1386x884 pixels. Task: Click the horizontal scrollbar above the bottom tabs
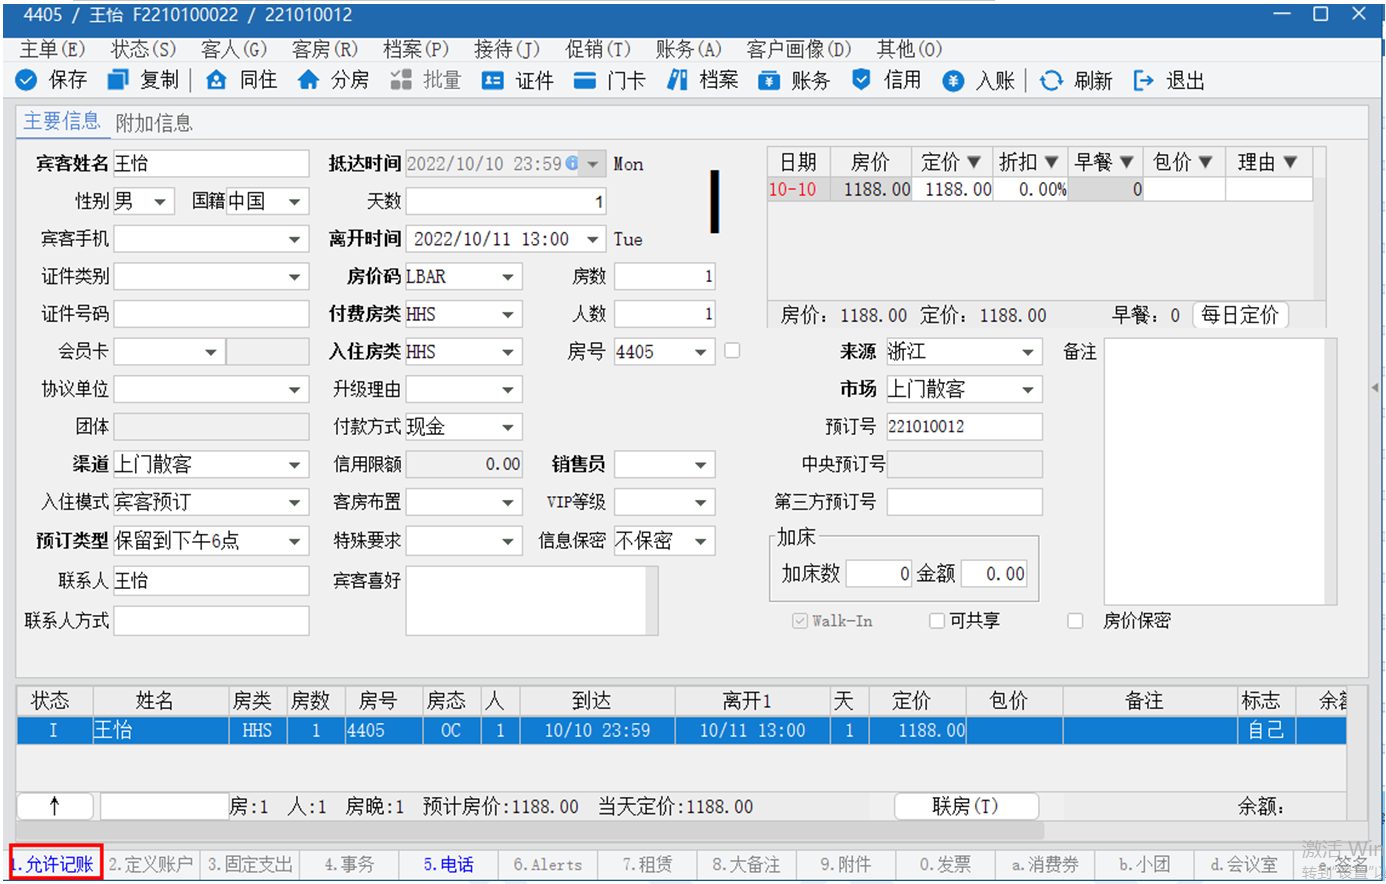[530, 831]
